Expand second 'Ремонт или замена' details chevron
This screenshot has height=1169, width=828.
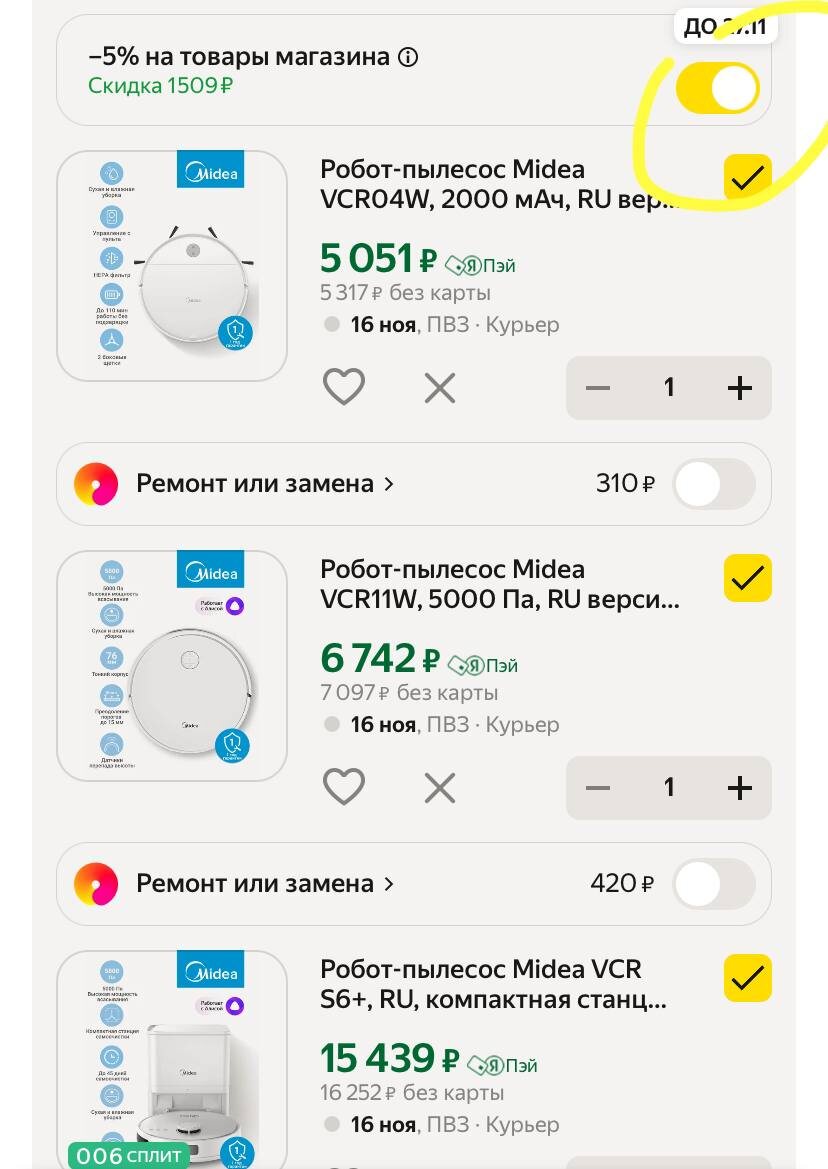(389, 884)
